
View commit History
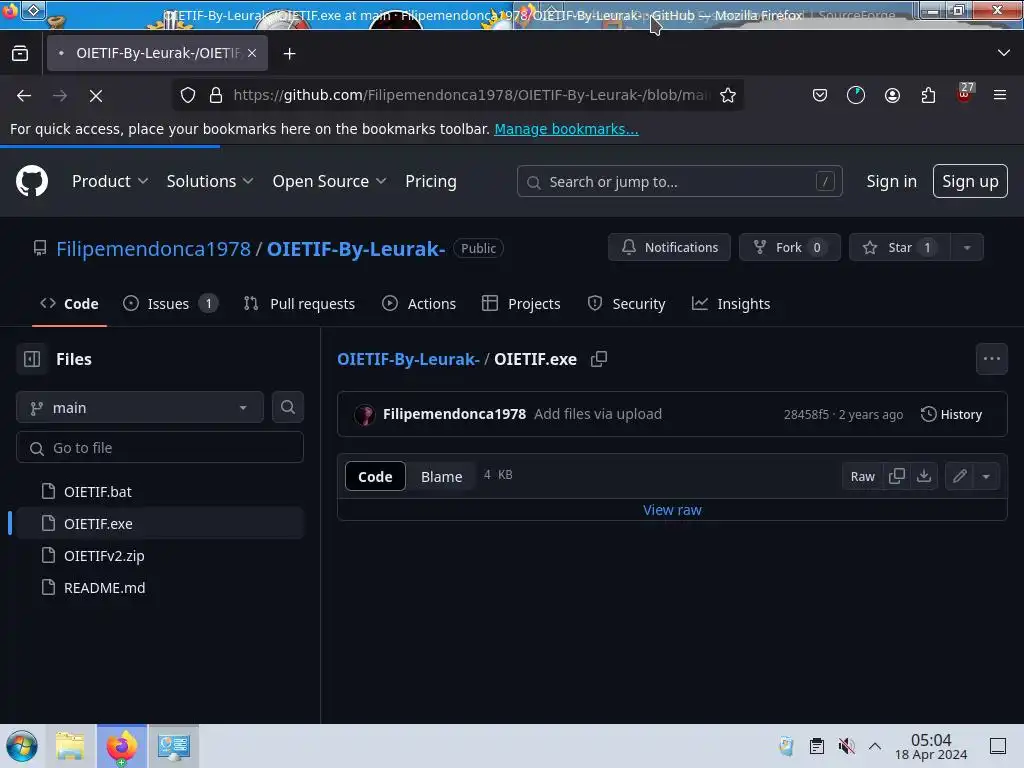951,414
